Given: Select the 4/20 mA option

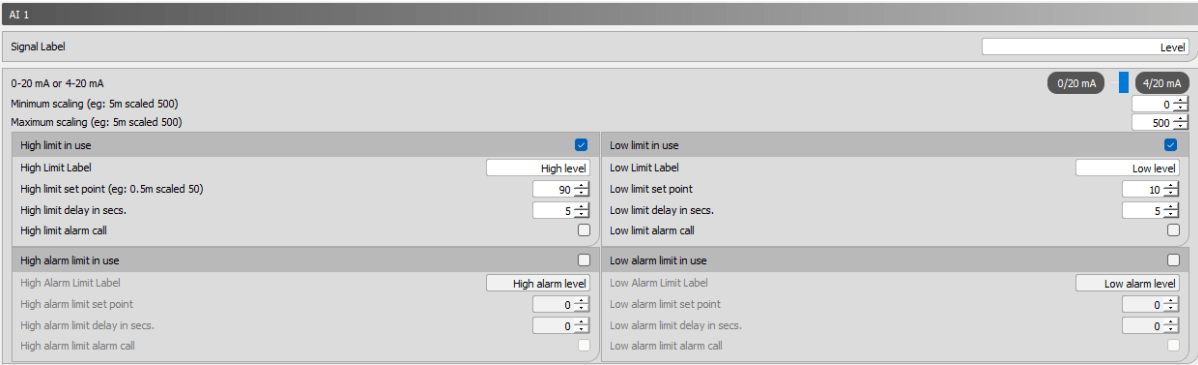Looking at the screenshot, I should [1162, 83].
